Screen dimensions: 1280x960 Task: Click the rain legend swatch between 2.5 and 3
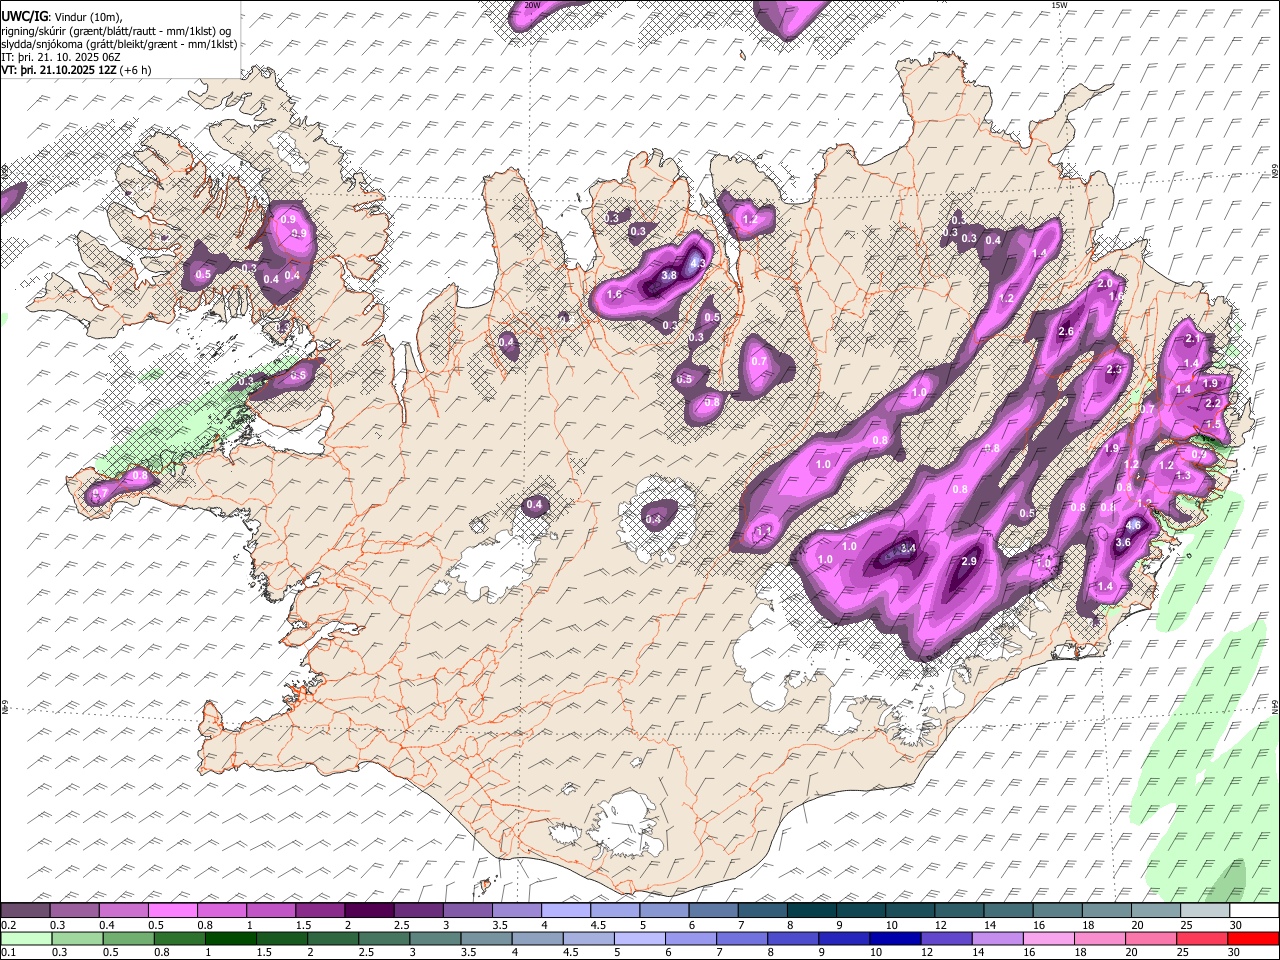(x=383, y=938)
